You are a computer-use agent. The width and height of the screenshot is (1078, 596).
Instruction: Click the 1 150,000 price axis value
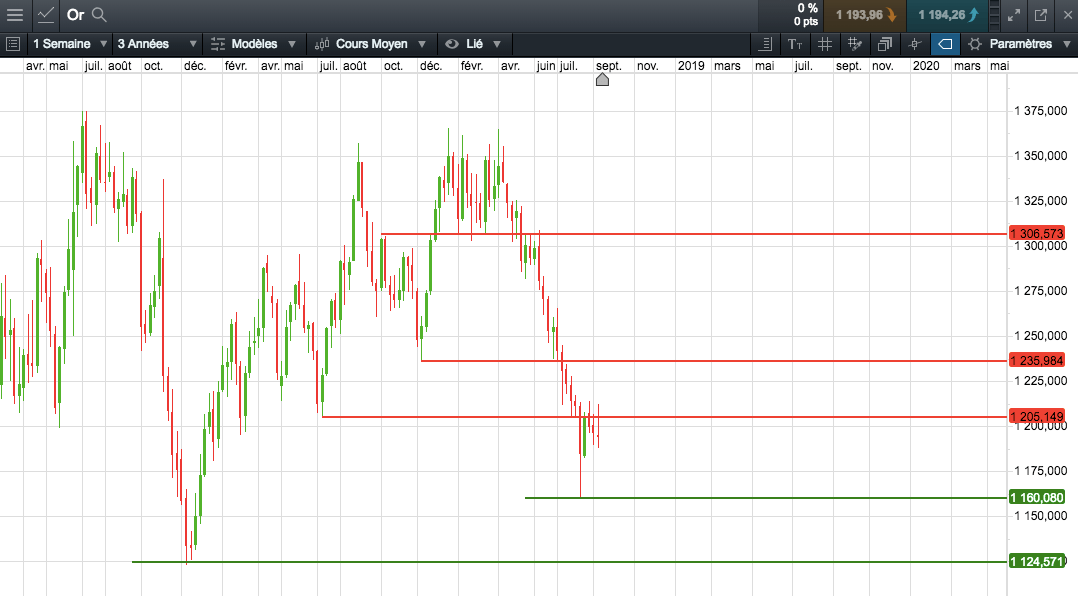pyautogui.click(x=1040, y=516)
